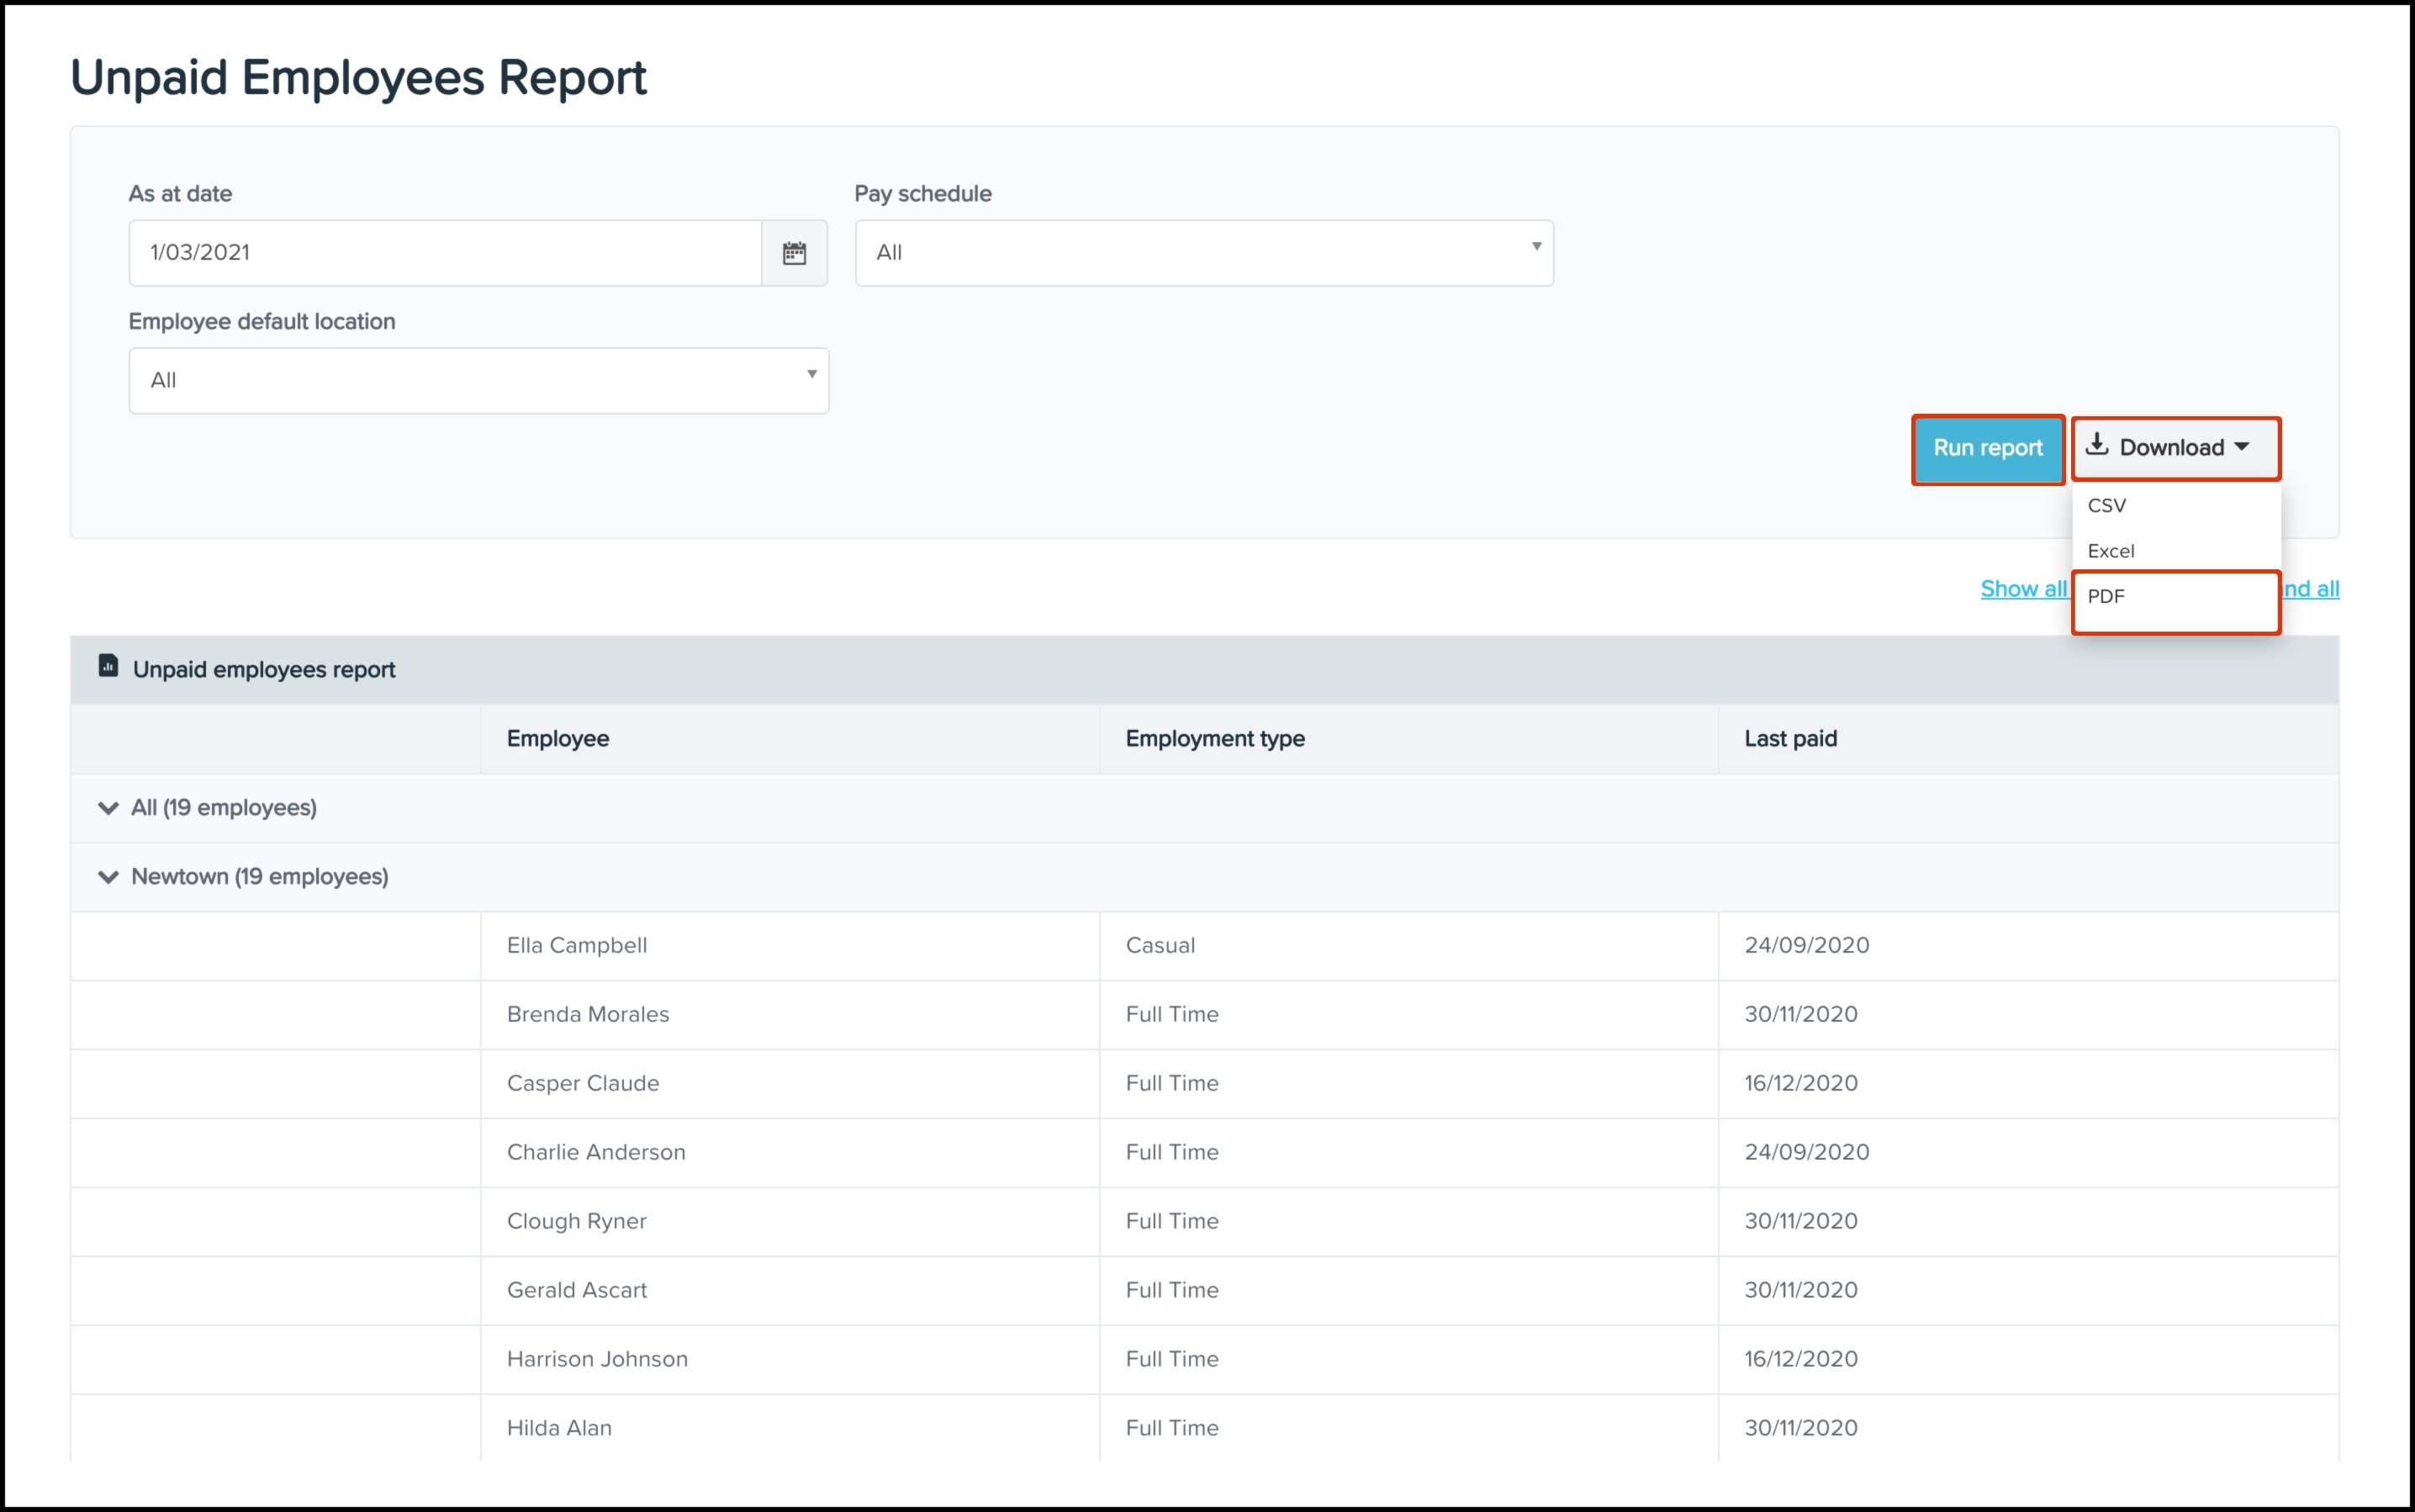Open the calendar date picker icon
Screen dimensions: 2415x1512
794,253
